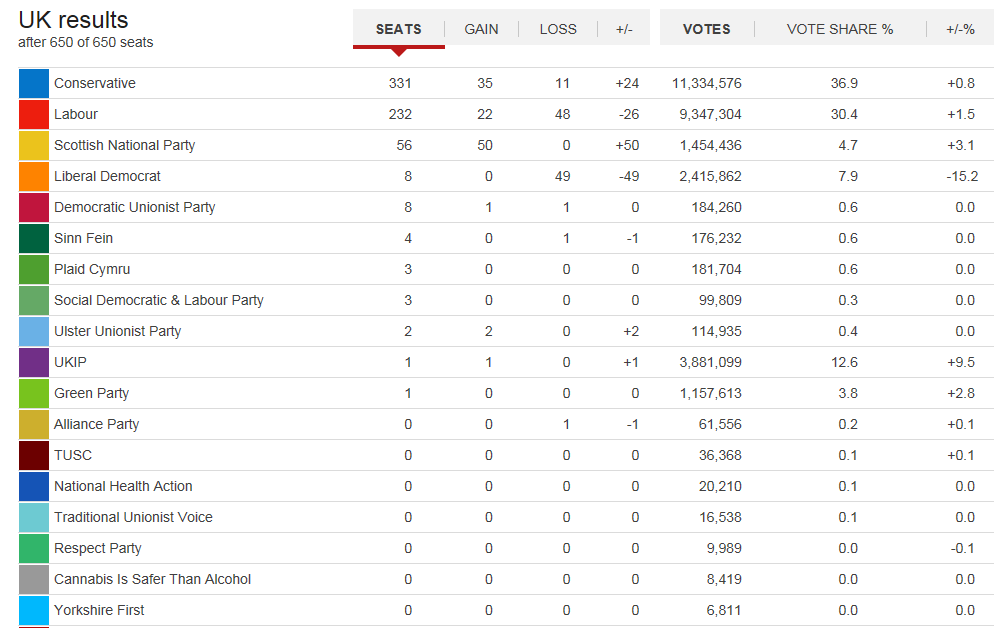The height and width of the screenshot is (628, 1002).
Task: Click the yellow Scottish National Party swatch
Action: point(34,145)
